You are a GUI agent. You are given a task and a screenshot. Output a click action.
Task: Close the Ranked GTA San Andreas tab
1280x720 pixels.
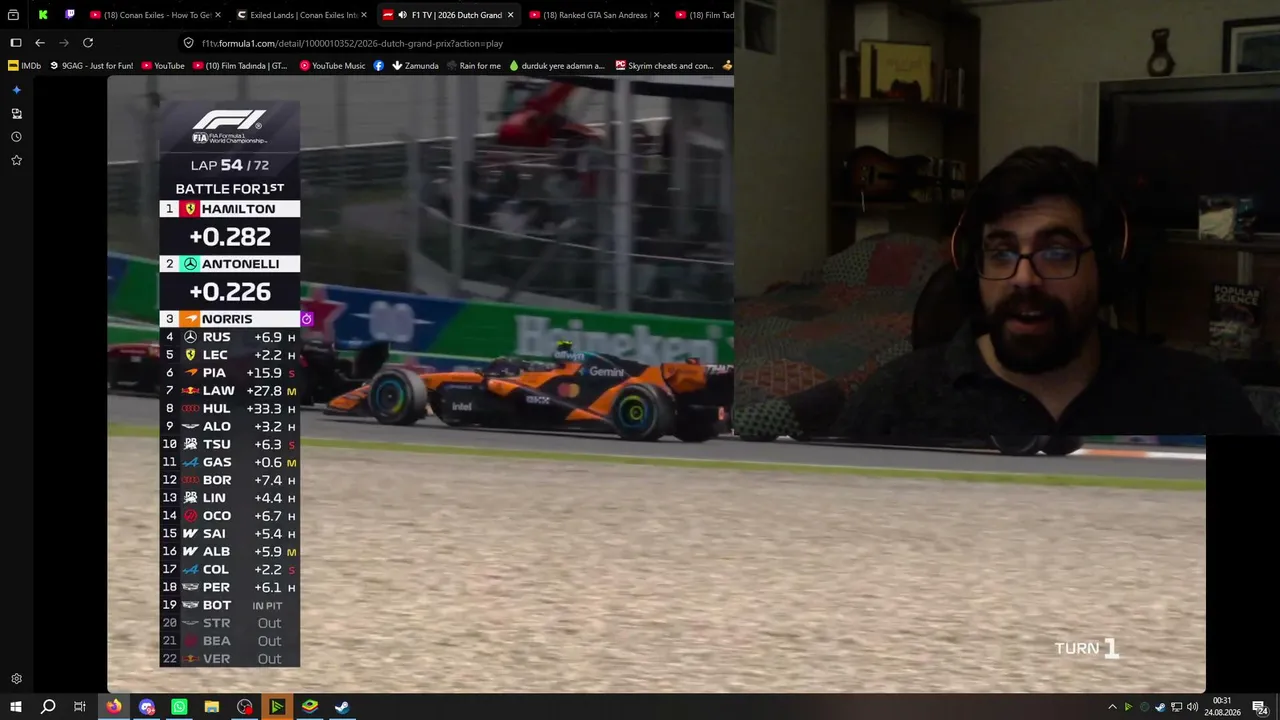pyautogui.click(x=656, y=15)
